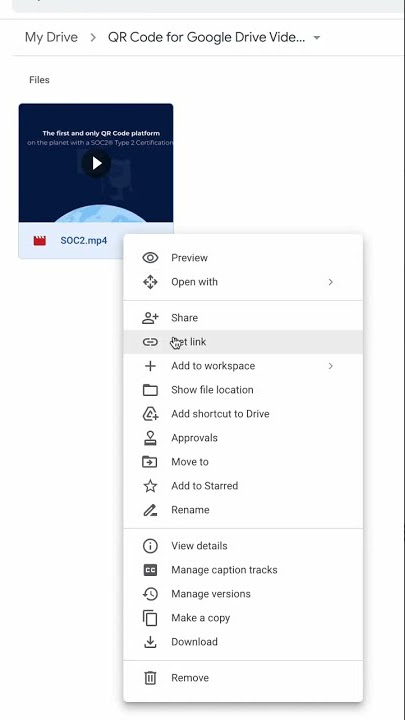Select Add shortcut to Drive
The image size is (405, 720).
point(243,414)
